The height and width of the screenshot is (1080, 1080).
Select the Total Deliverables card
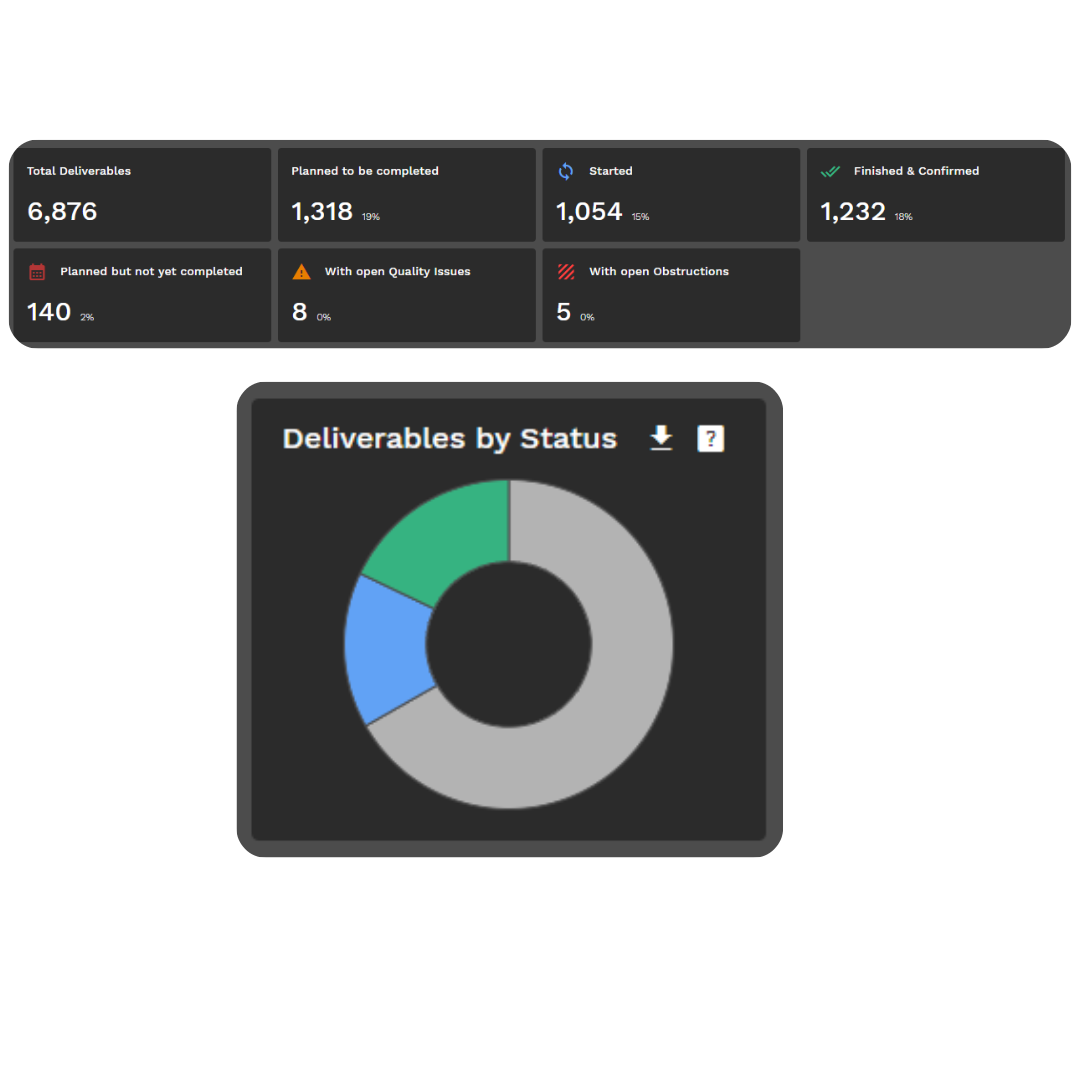(141, 194)
